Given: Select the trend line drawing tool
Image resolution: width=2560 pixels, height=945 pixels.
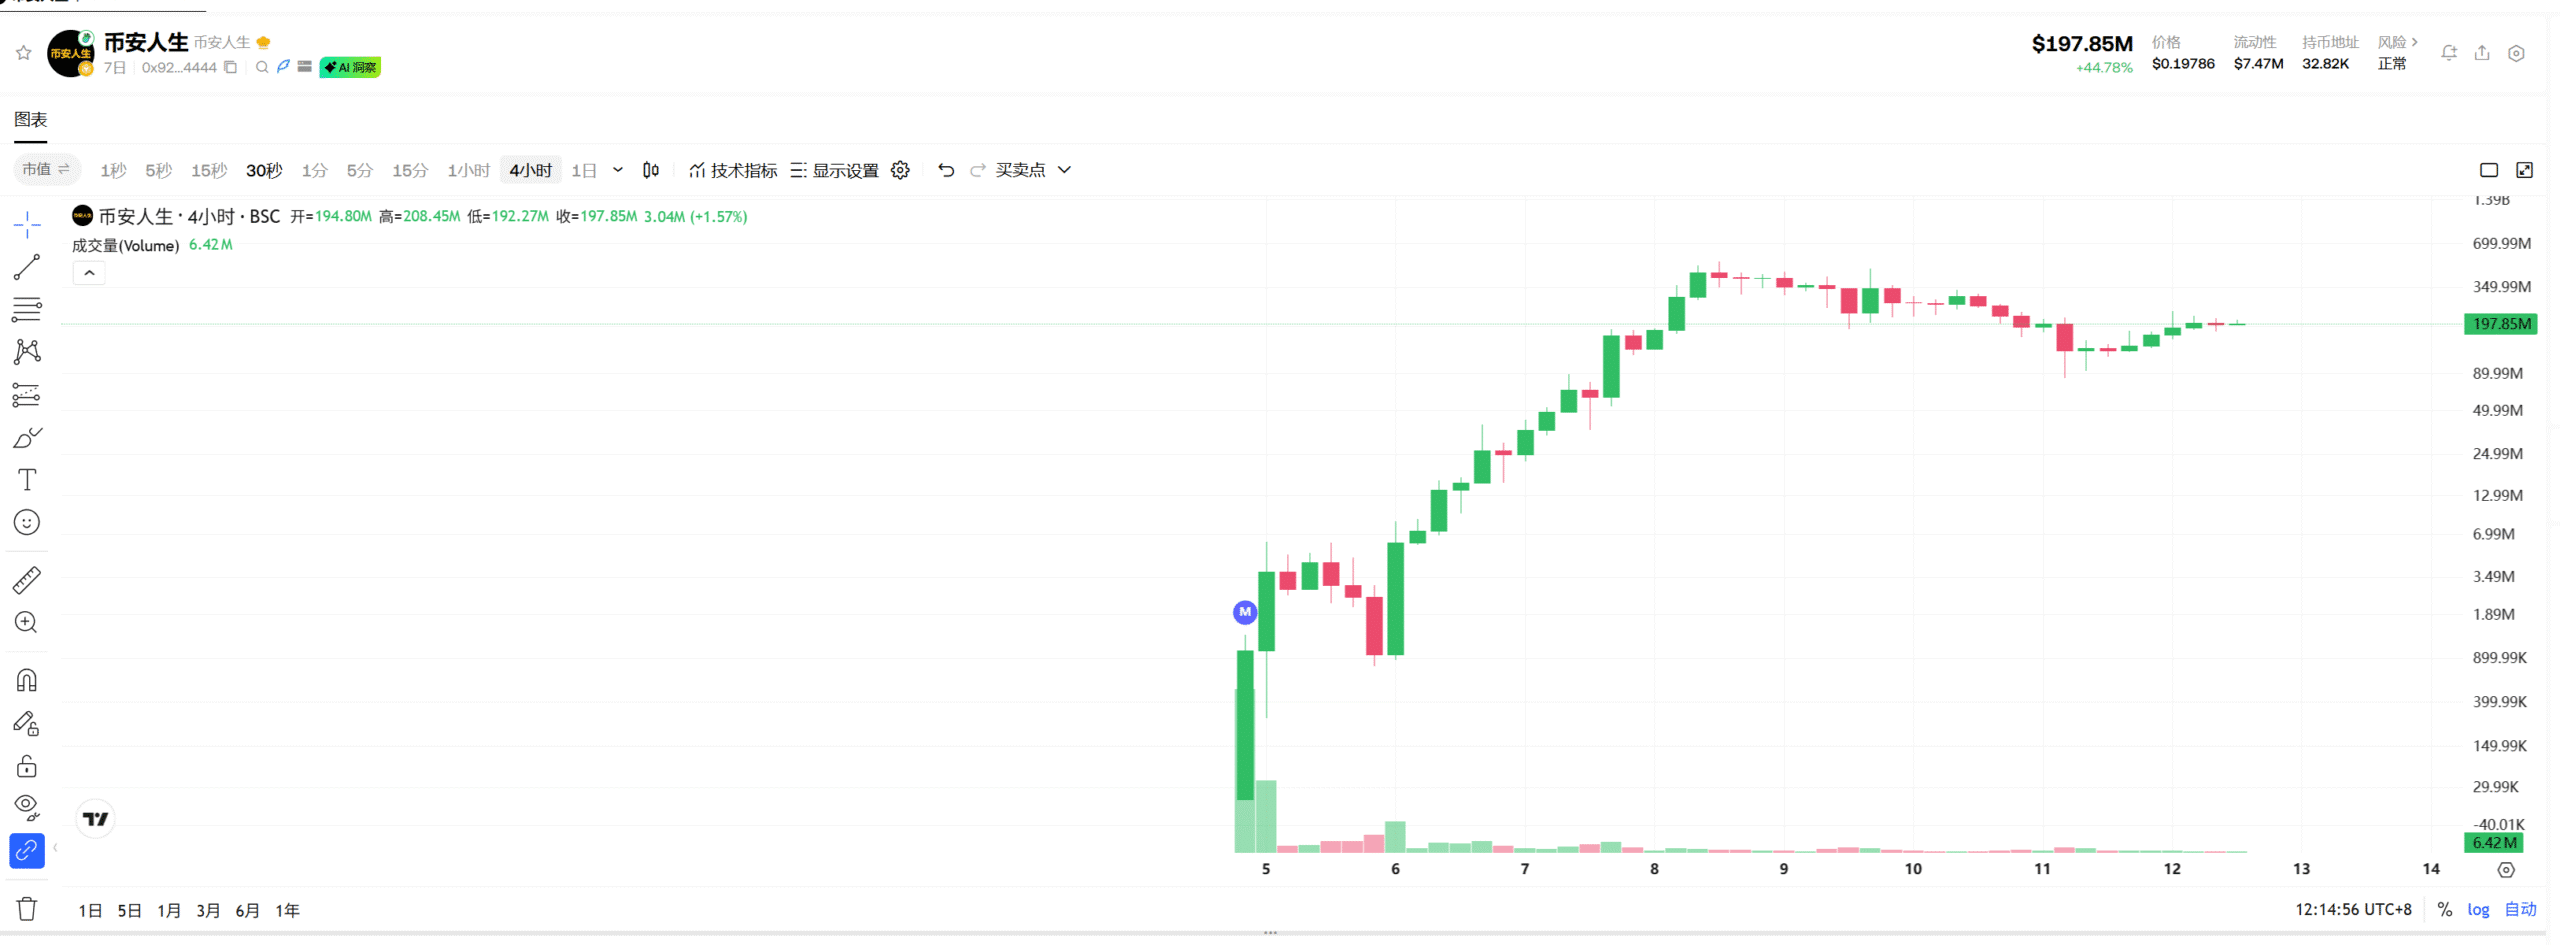Looking at the screenshot, I should 27,267.
